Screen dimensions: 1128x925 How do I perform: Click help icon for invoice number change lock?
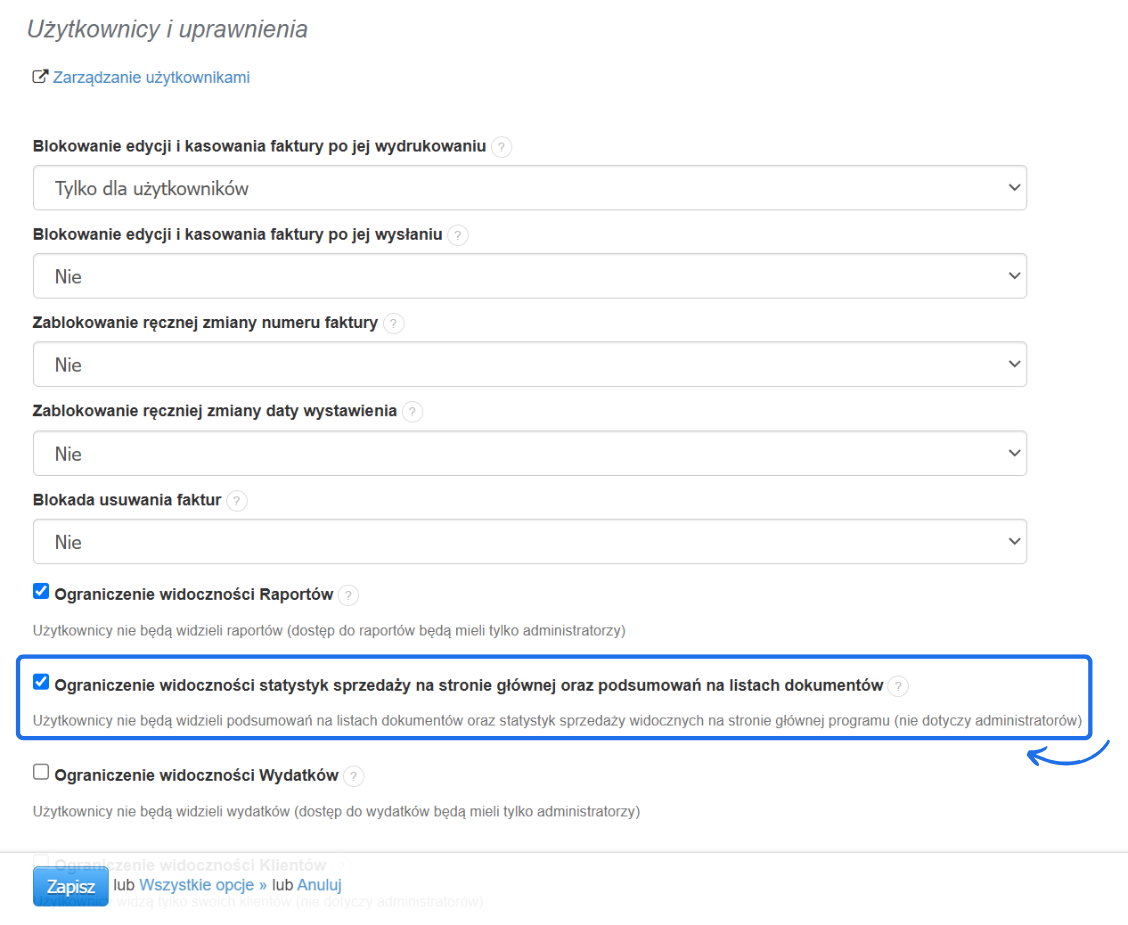coord(394,324)
